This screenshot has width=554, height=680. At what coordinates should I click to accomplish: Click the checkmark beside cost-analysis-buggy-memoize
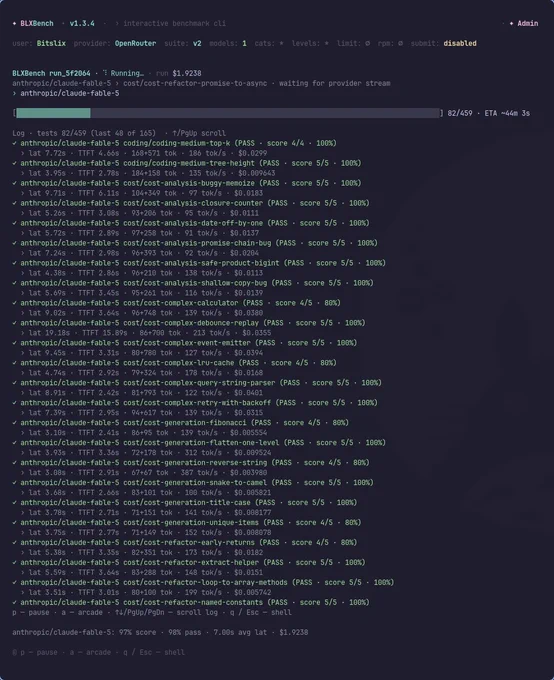[x=15, y=183]
